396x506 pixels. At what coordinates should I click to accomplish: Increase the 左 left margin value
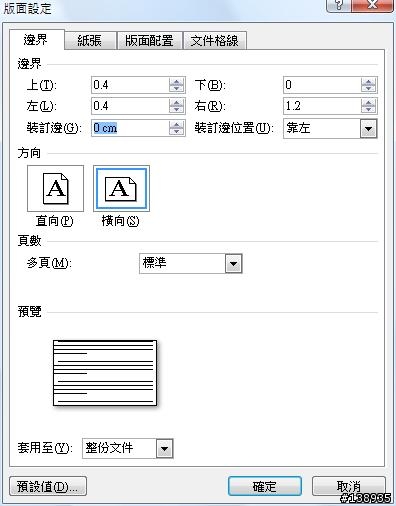(x=177, y=102)
